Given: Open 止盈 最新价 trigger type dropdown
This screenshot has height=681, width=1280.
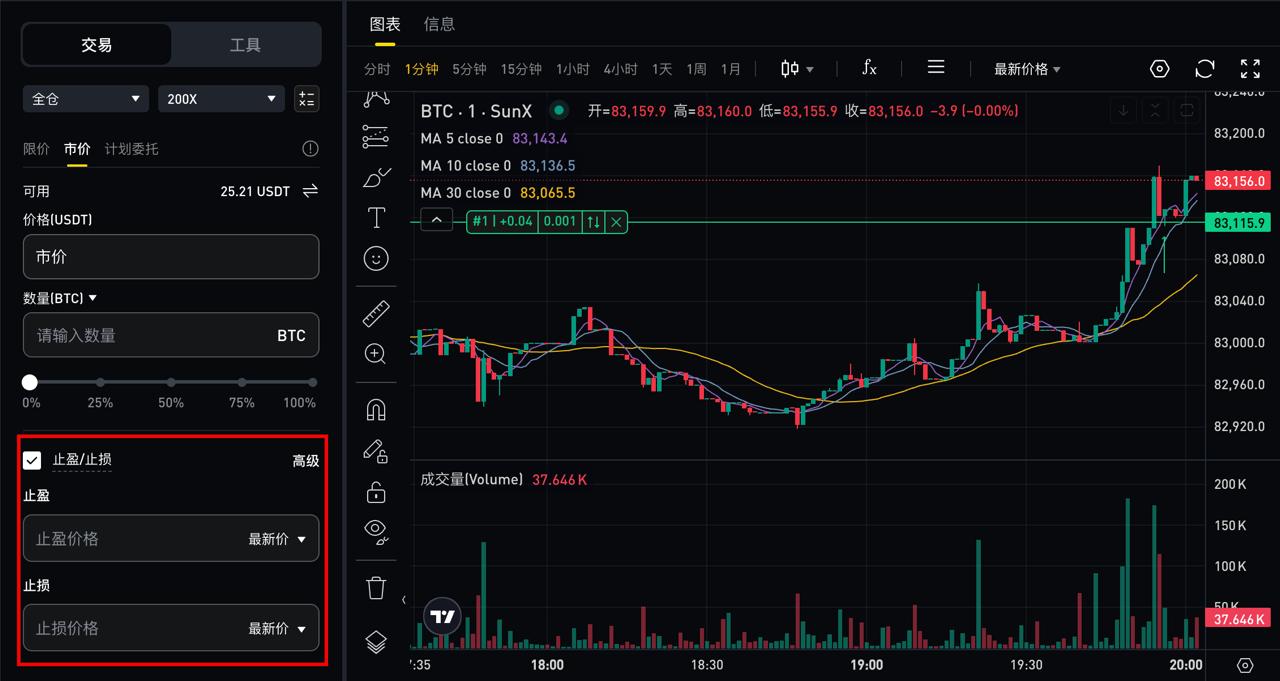Looking at the screenshot, I should click(278, 539).
